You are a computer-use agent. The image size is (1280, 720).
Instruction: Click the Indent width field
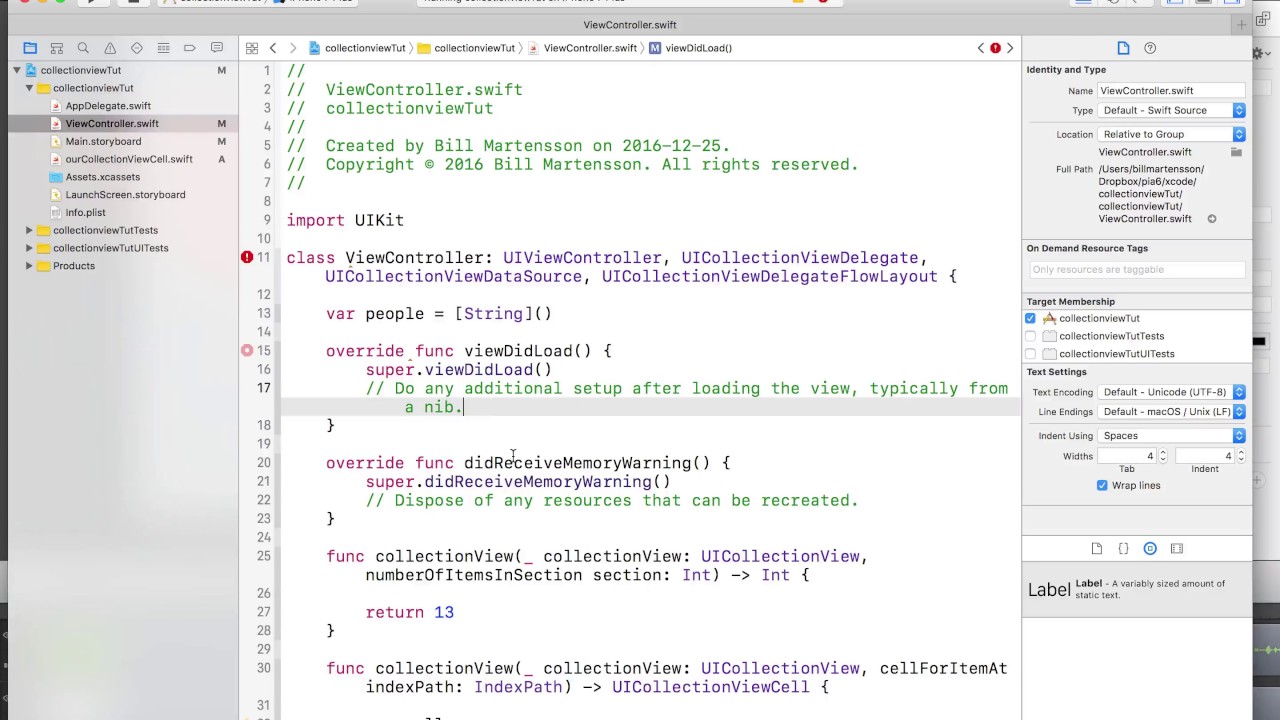point(1205,456)
